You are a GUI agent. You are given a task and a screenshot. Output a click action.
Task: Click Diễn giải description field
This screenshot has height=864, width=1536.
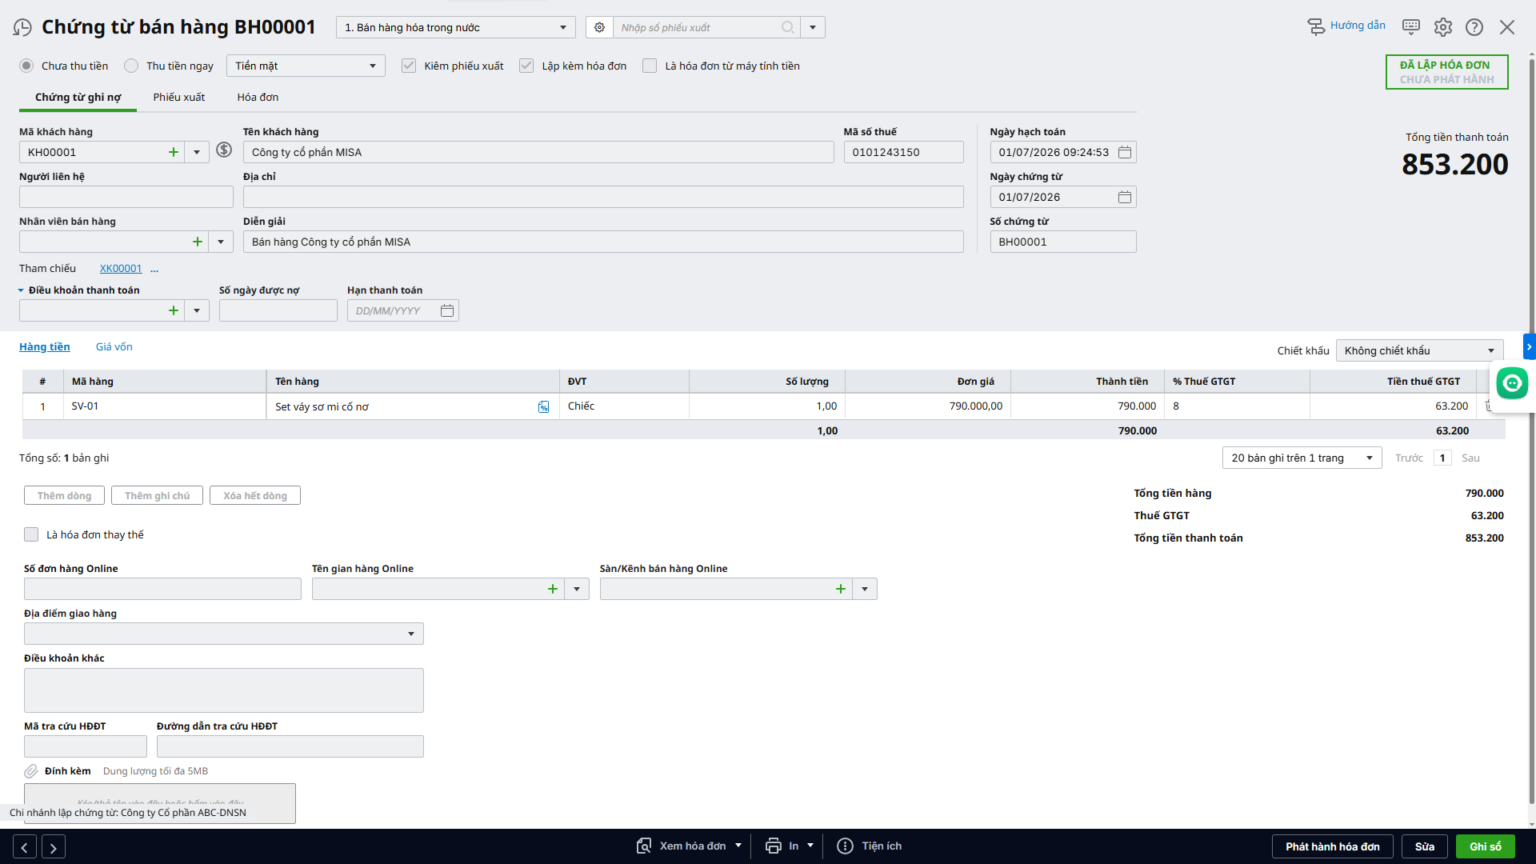[x=603, y=242]
